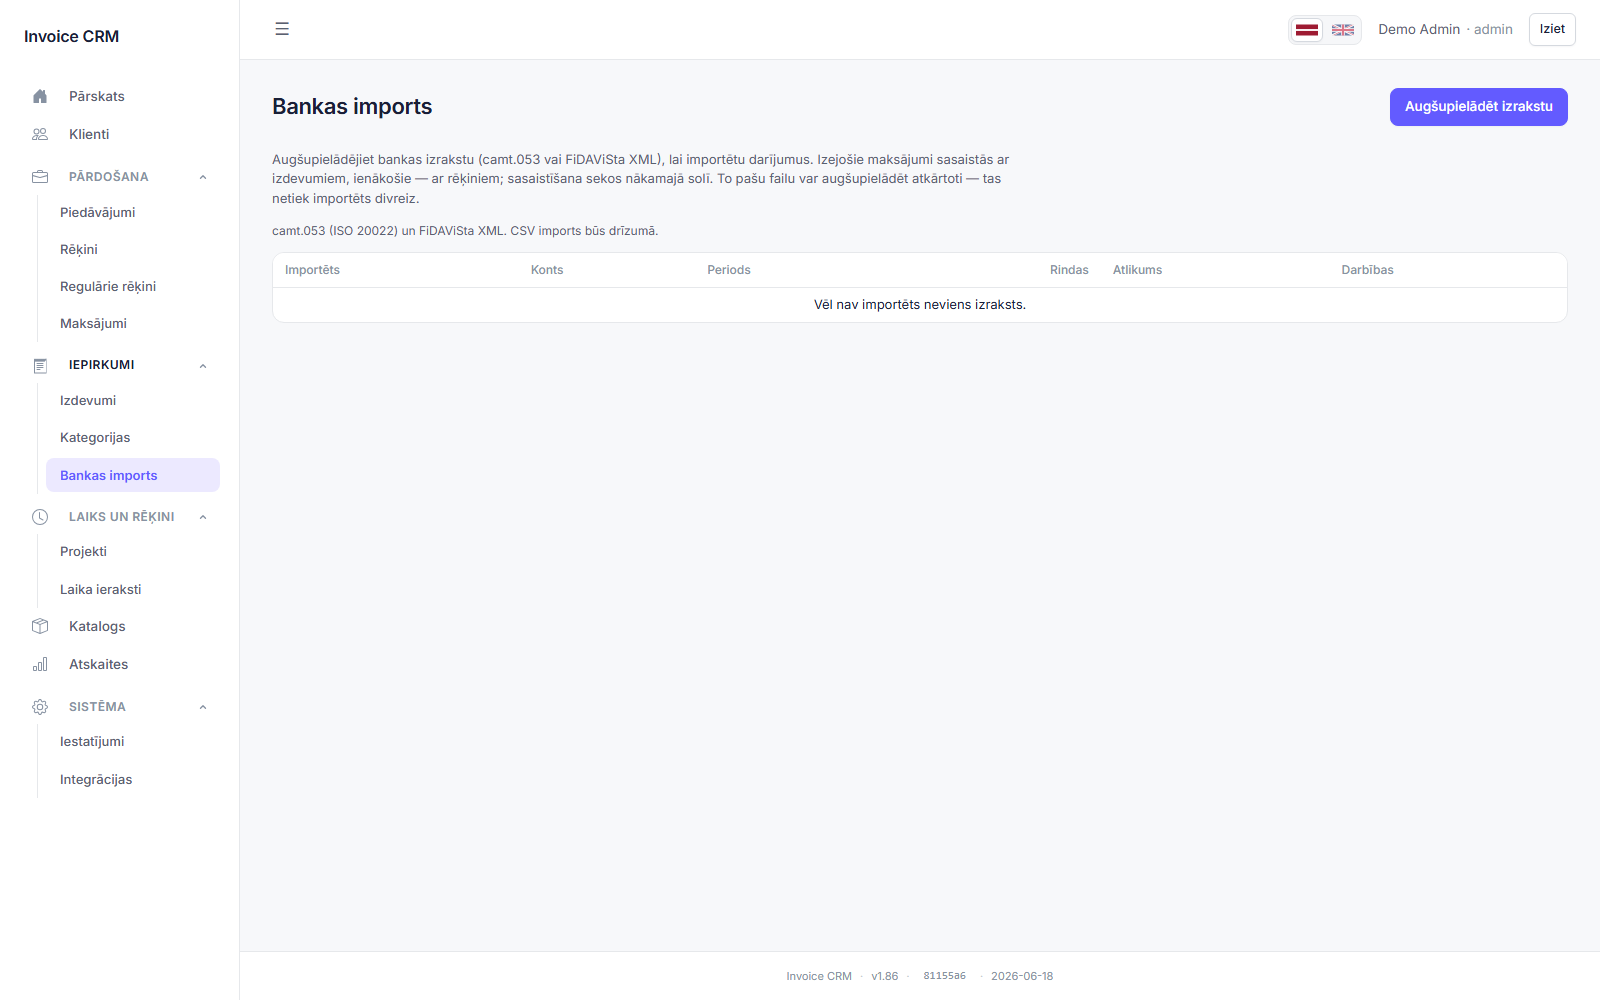Collapse the Laiks un rēķini chevron
1600x1000 pixels.
(203, 517)
